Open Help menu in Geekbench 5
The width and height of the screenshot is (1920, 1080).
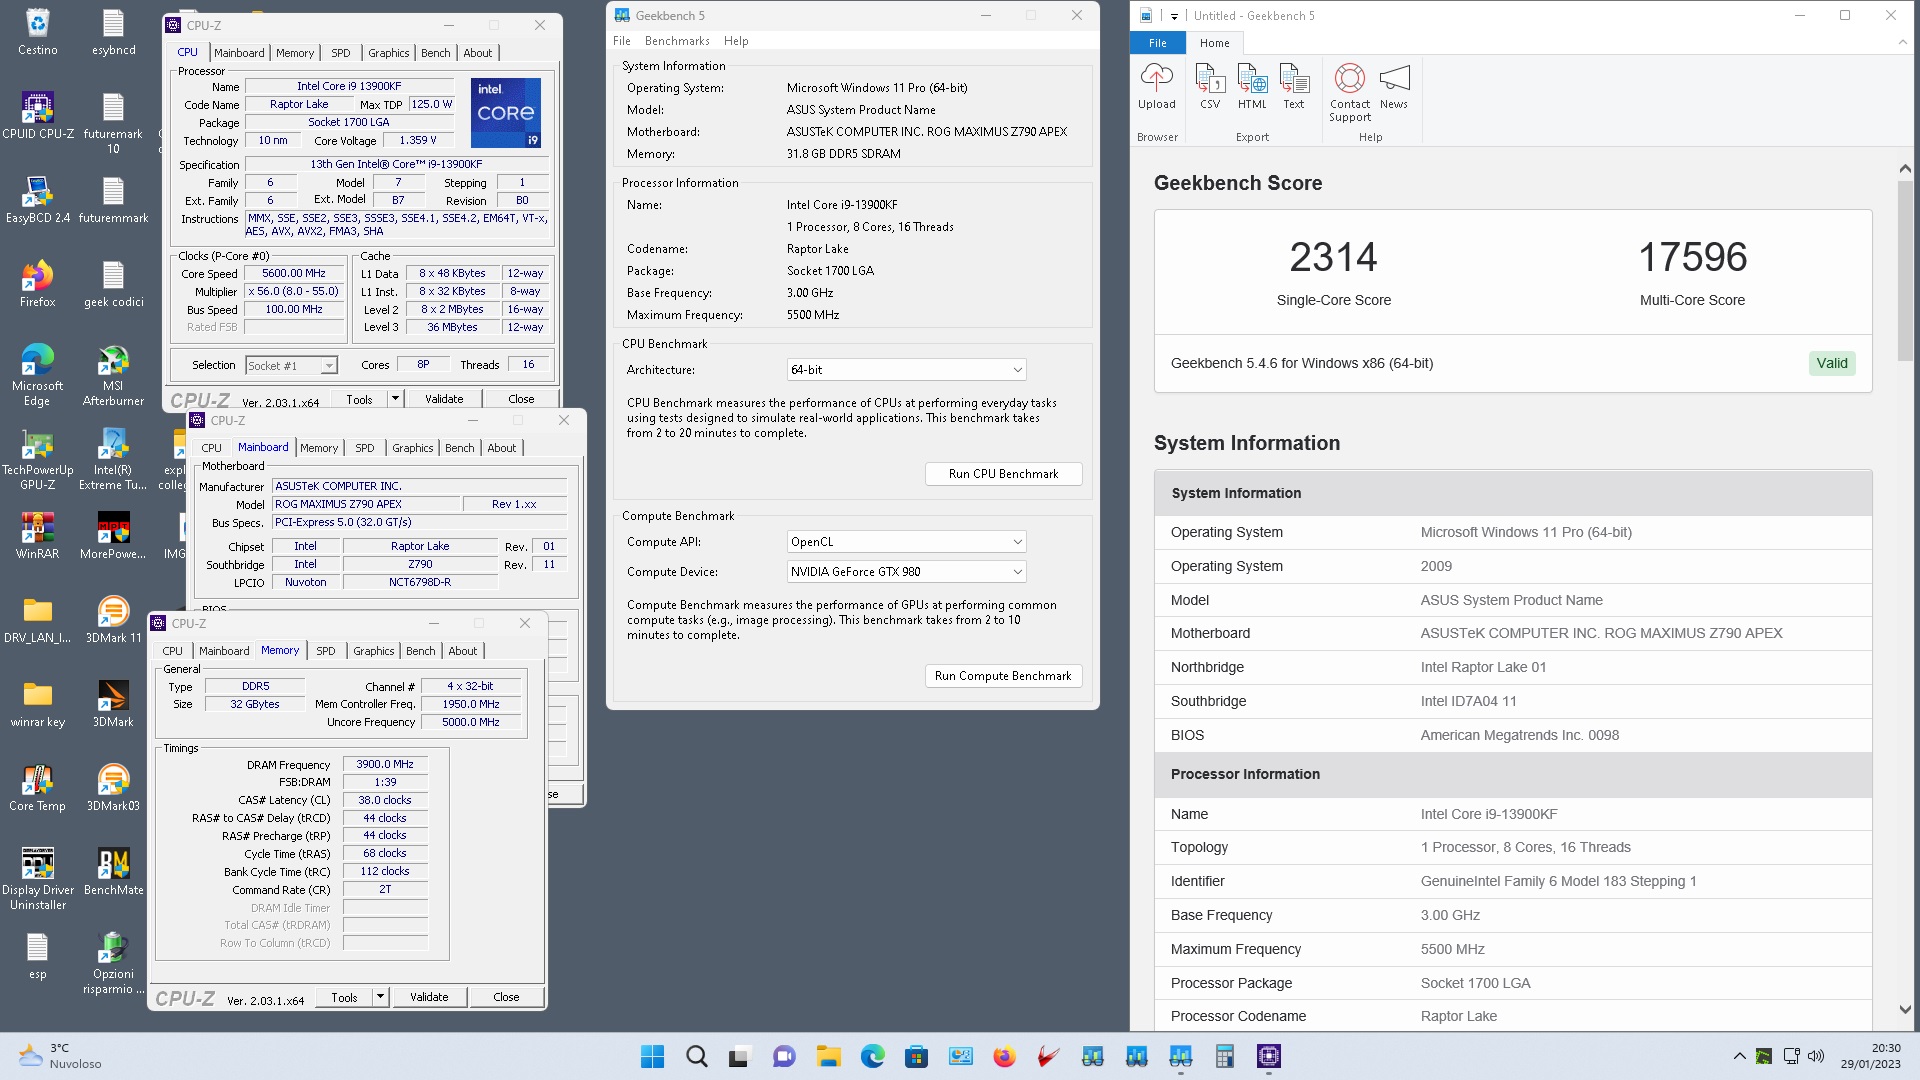click(x=736, y=41)
